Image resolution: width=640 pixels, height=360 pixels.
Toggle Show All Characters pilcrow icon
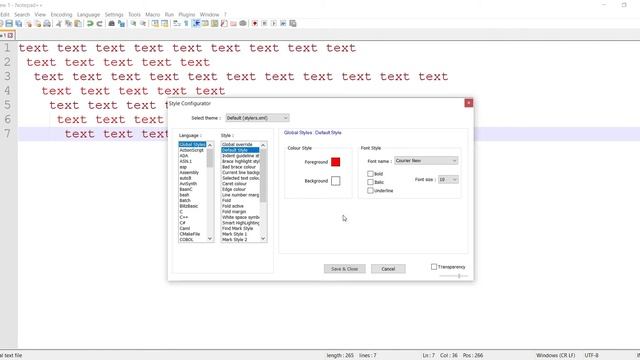[186, 24]
